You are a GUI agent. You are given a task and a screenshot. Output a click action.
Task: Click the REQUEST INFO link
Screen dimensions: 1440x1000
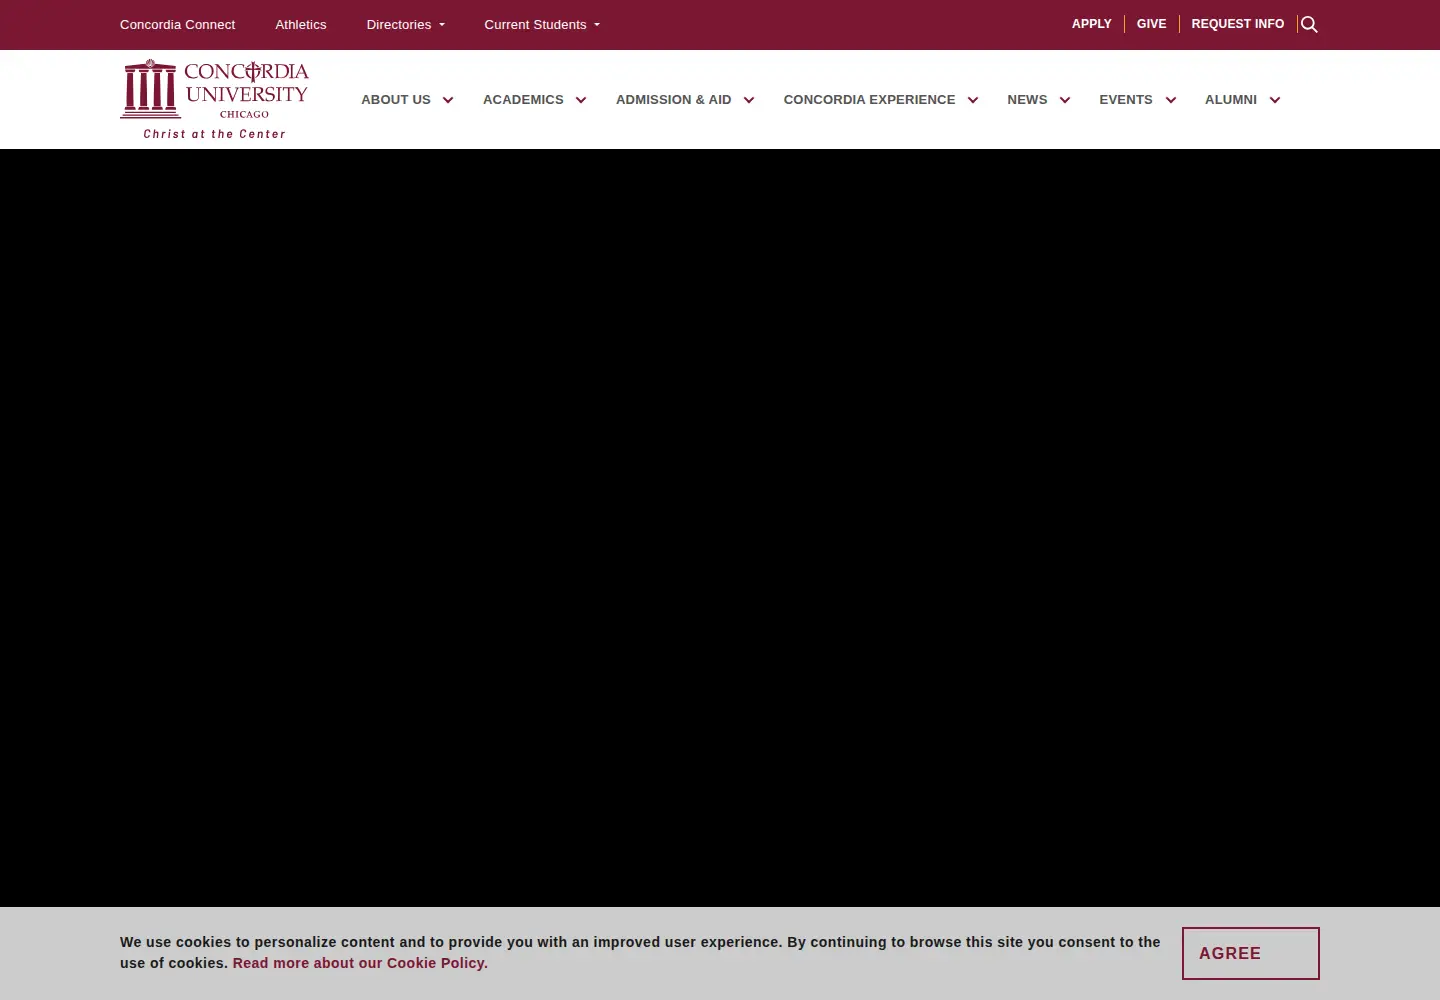[x=1238, y=24]
